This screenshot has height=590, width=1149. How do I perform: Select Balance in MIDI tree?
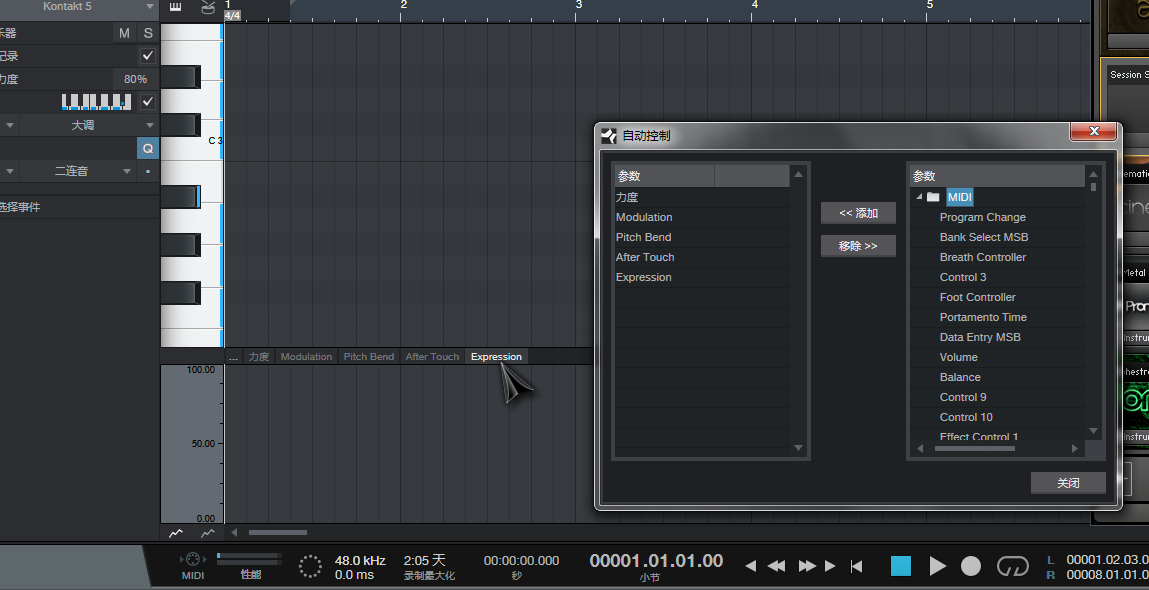(x=960, y=377)
